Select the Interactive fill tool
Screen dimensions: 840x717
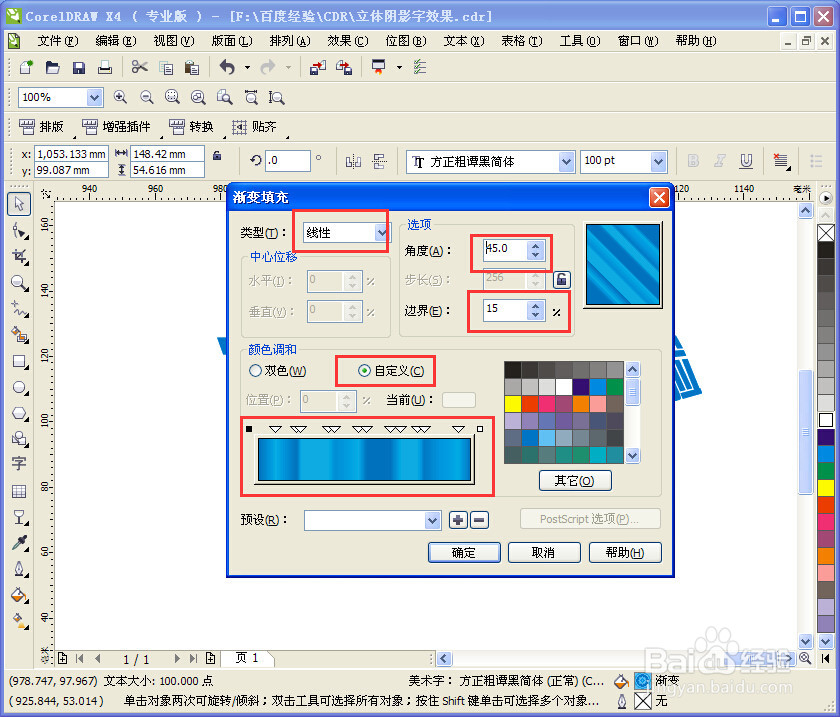pos(19,621)
